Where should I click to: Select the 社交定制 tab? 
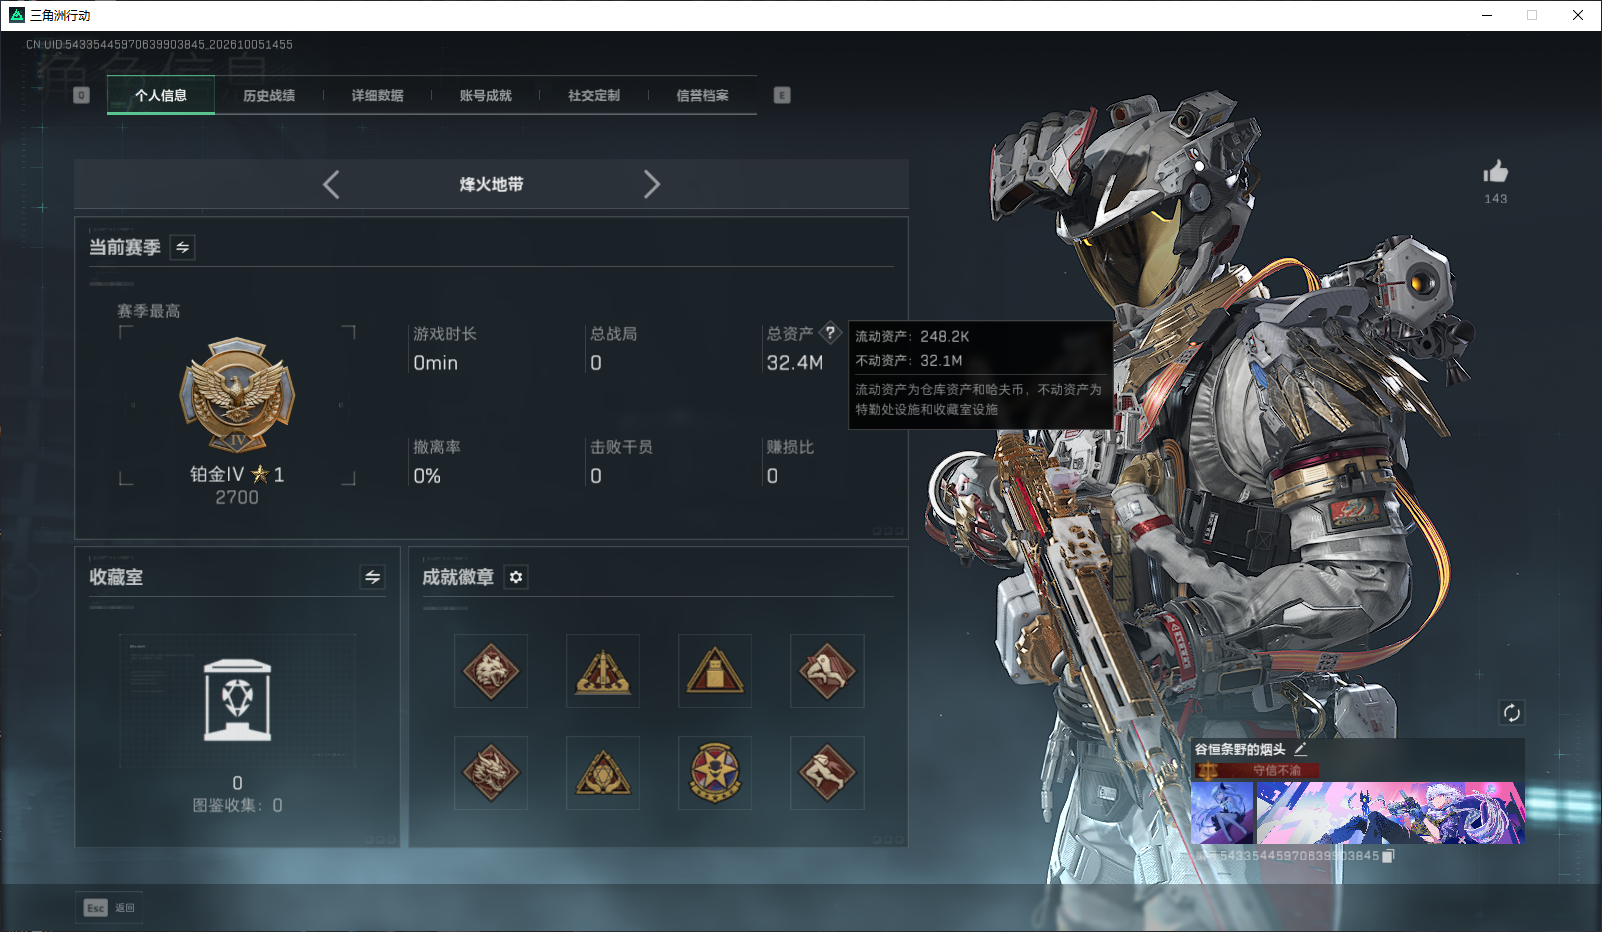(594, 96)
